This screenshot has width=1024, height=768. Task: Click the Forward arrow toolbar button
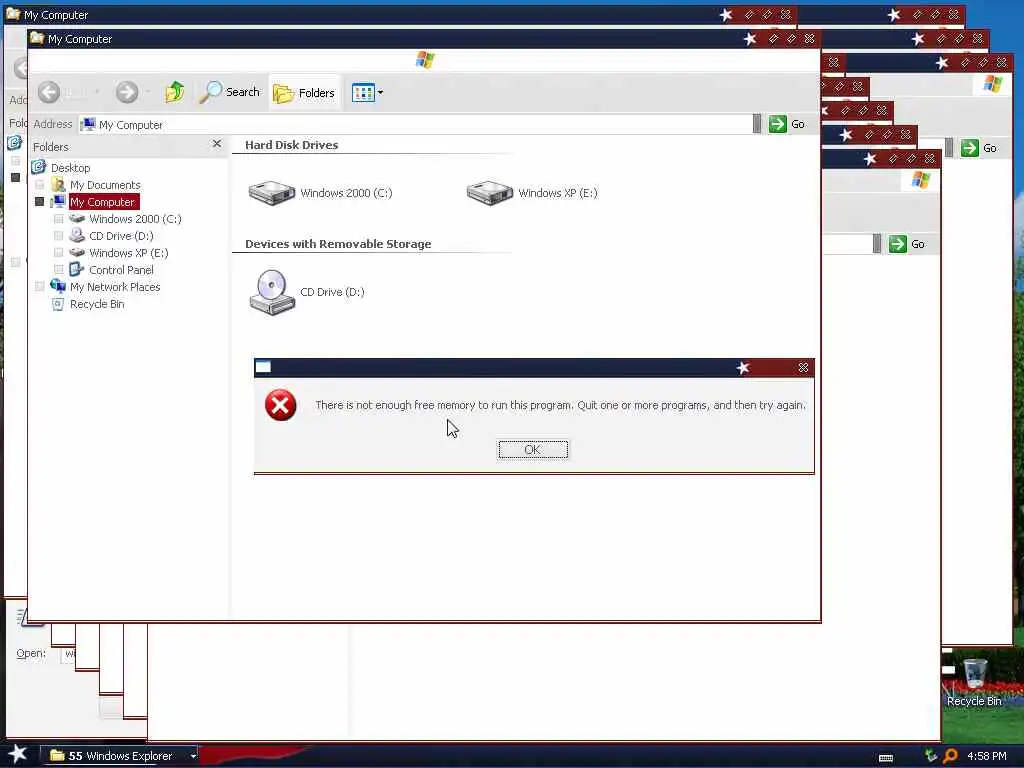coord(127,92)
